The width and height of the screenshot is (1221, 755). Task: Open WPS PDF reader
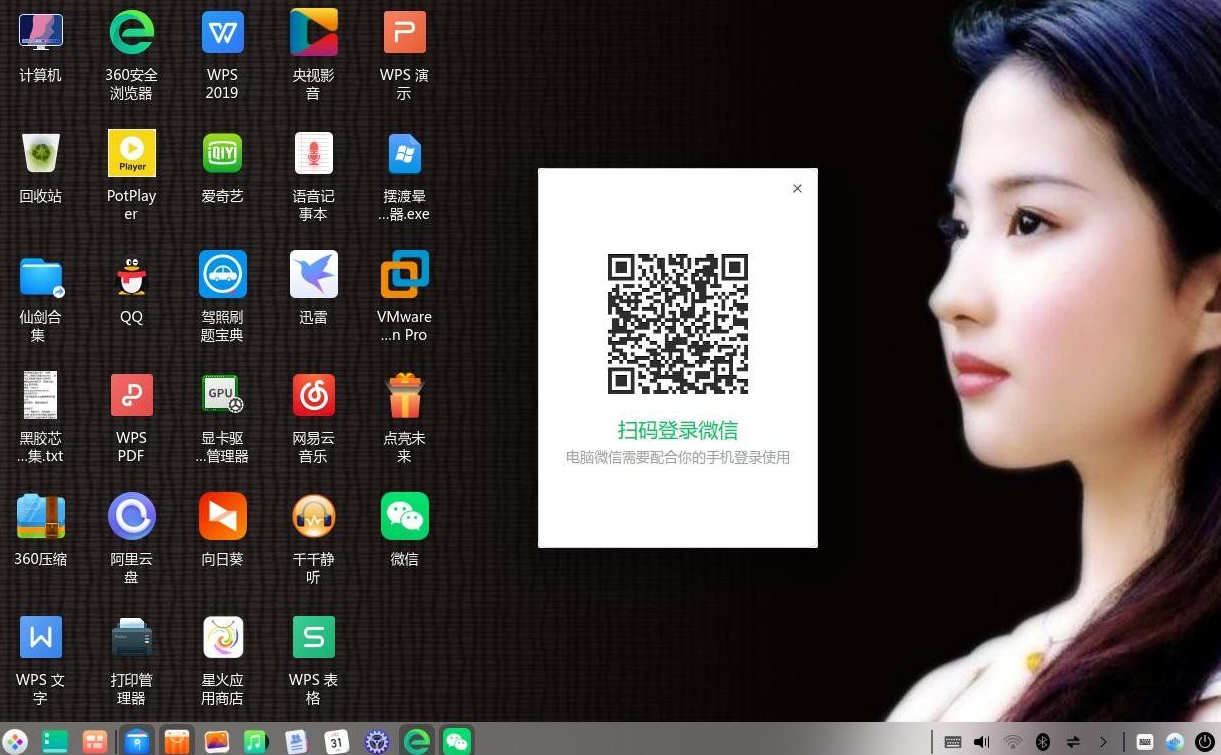(x=131, y=395)
